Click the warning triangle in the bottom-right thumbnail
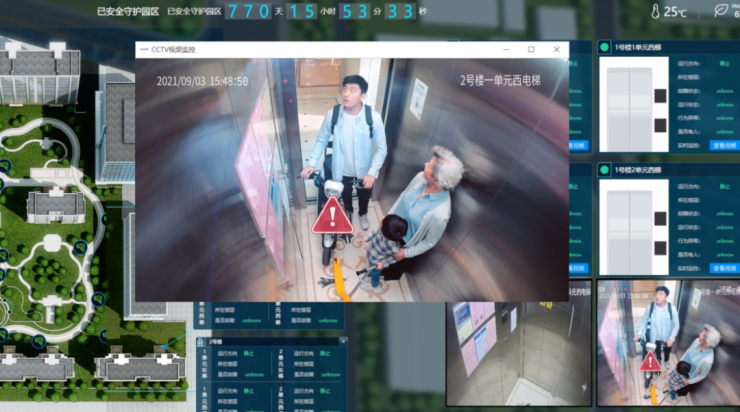Image resolution: width=740 pixels, height=412 pixels. pyautogui.click(x=650, y=362)
